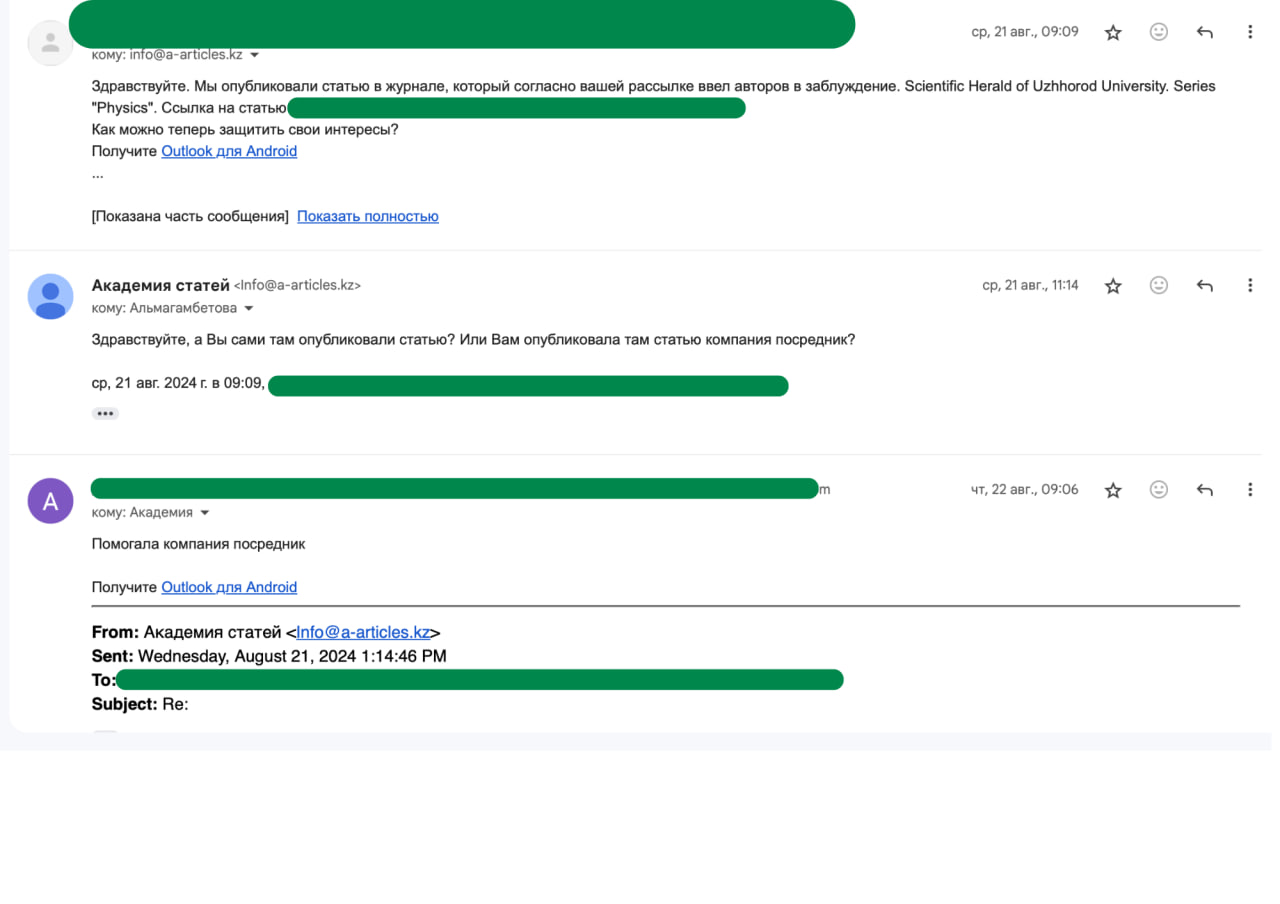Show trimmed quoted content with three dots button

(105, 414)
